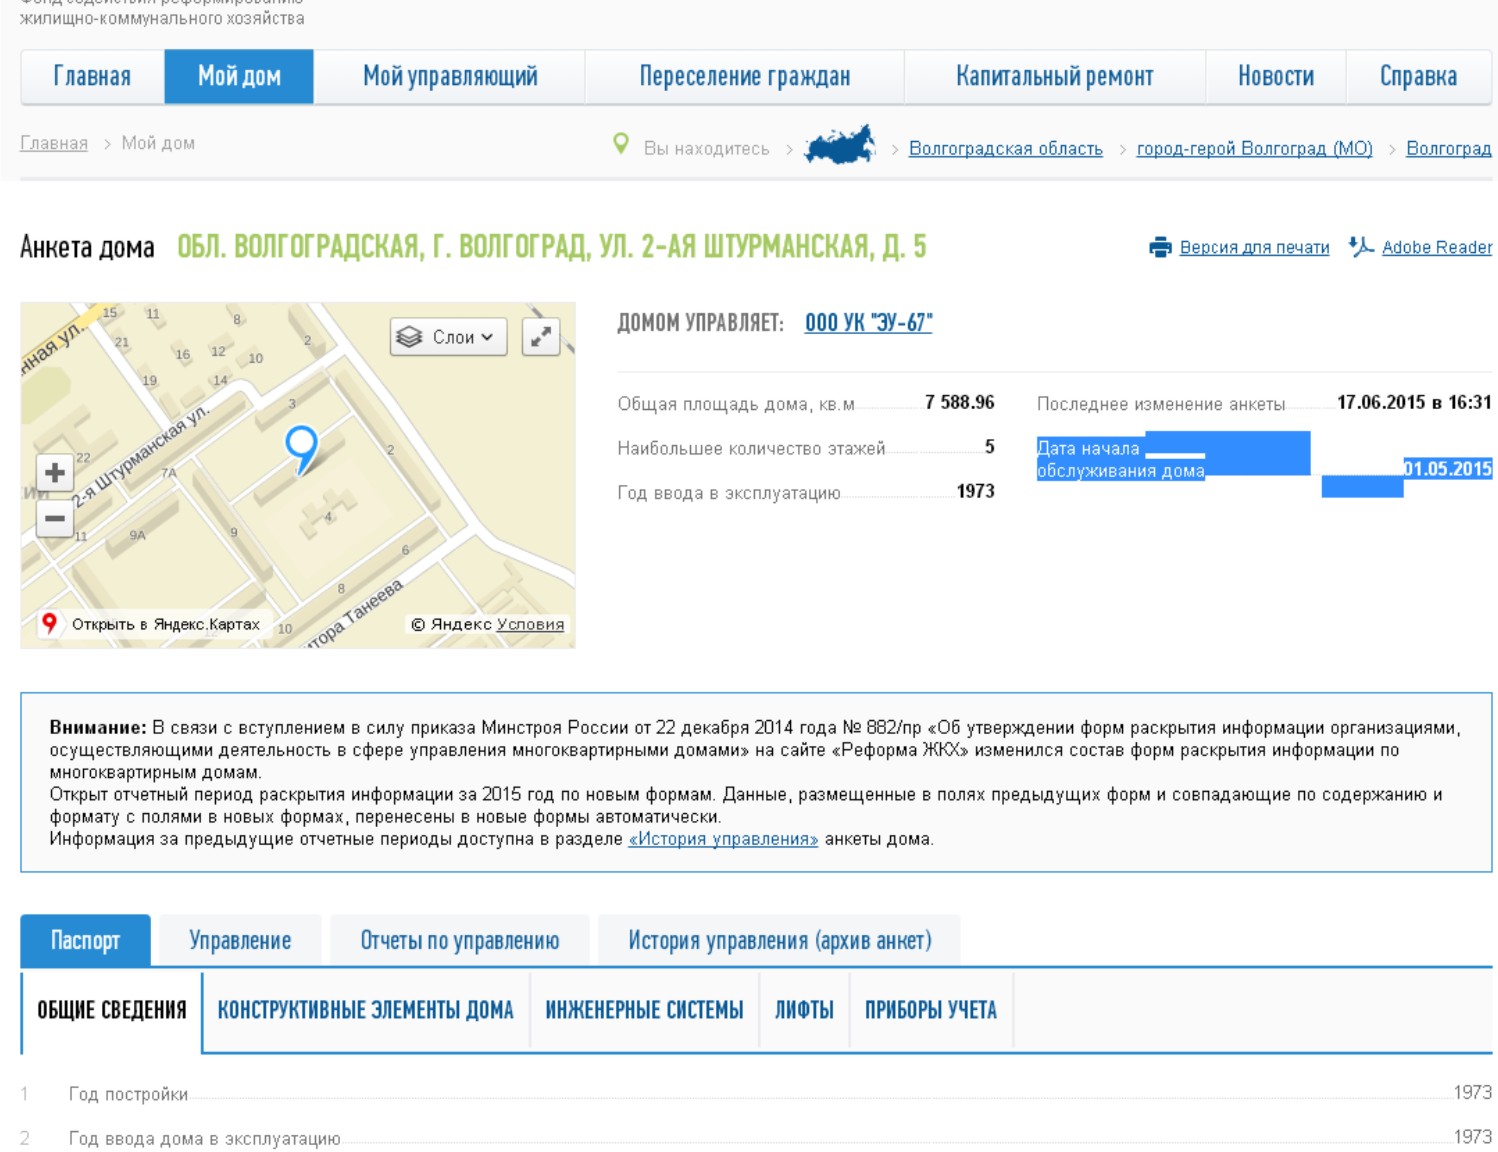Select the Инженерные системы subtab
Screen dimensions: 1498x1152
pos(644,1011)
